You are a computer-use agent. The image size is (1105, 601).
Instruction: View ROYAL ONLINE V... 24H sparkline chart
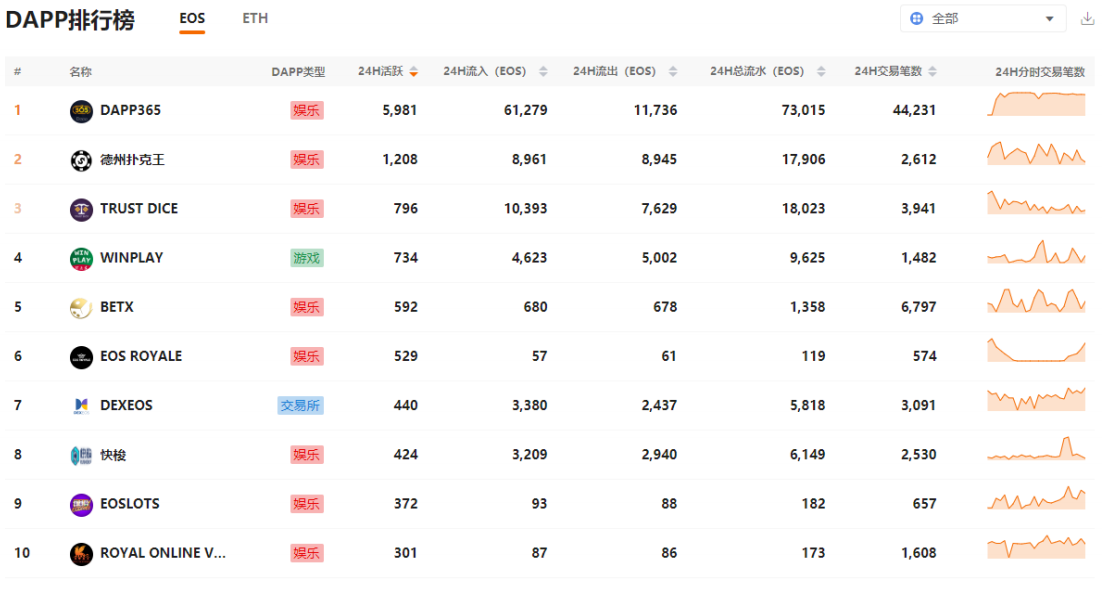click(1036, 547)
